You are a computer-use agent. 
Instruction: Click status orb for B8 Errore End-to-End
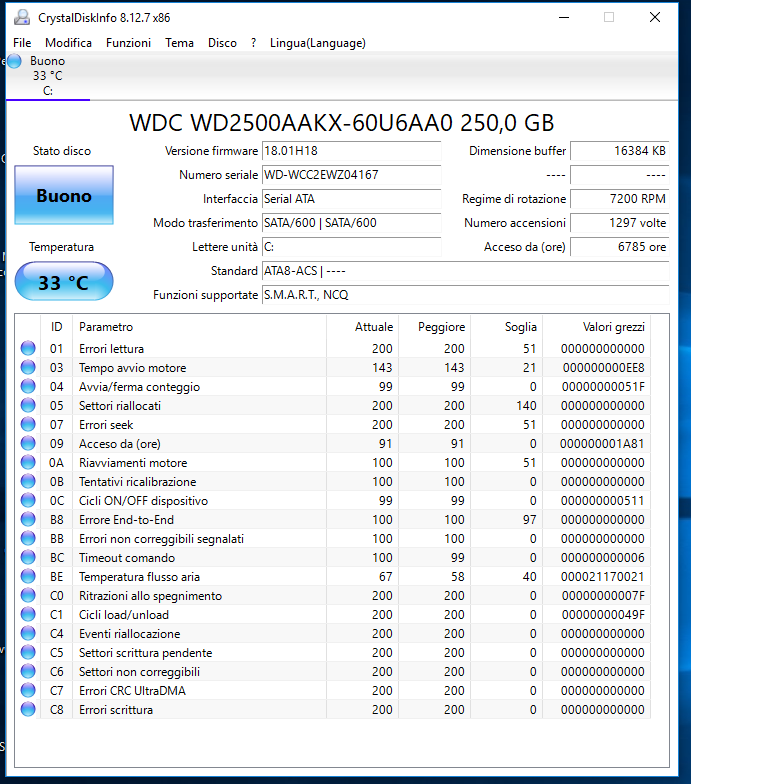28,520
